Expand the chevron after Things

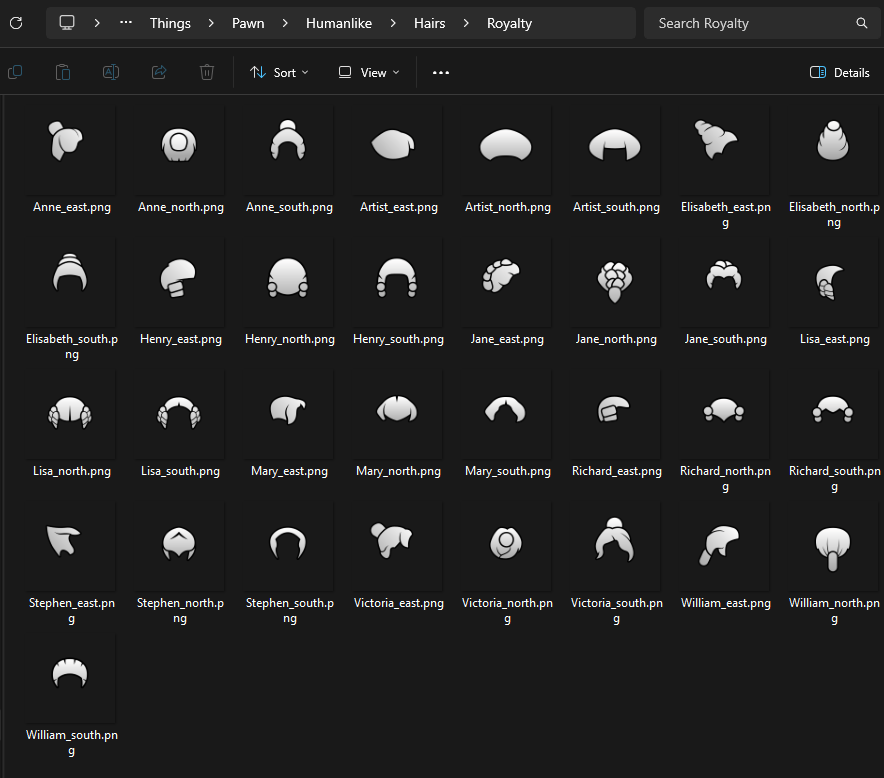pyautogui.click(x=211, y=23)
